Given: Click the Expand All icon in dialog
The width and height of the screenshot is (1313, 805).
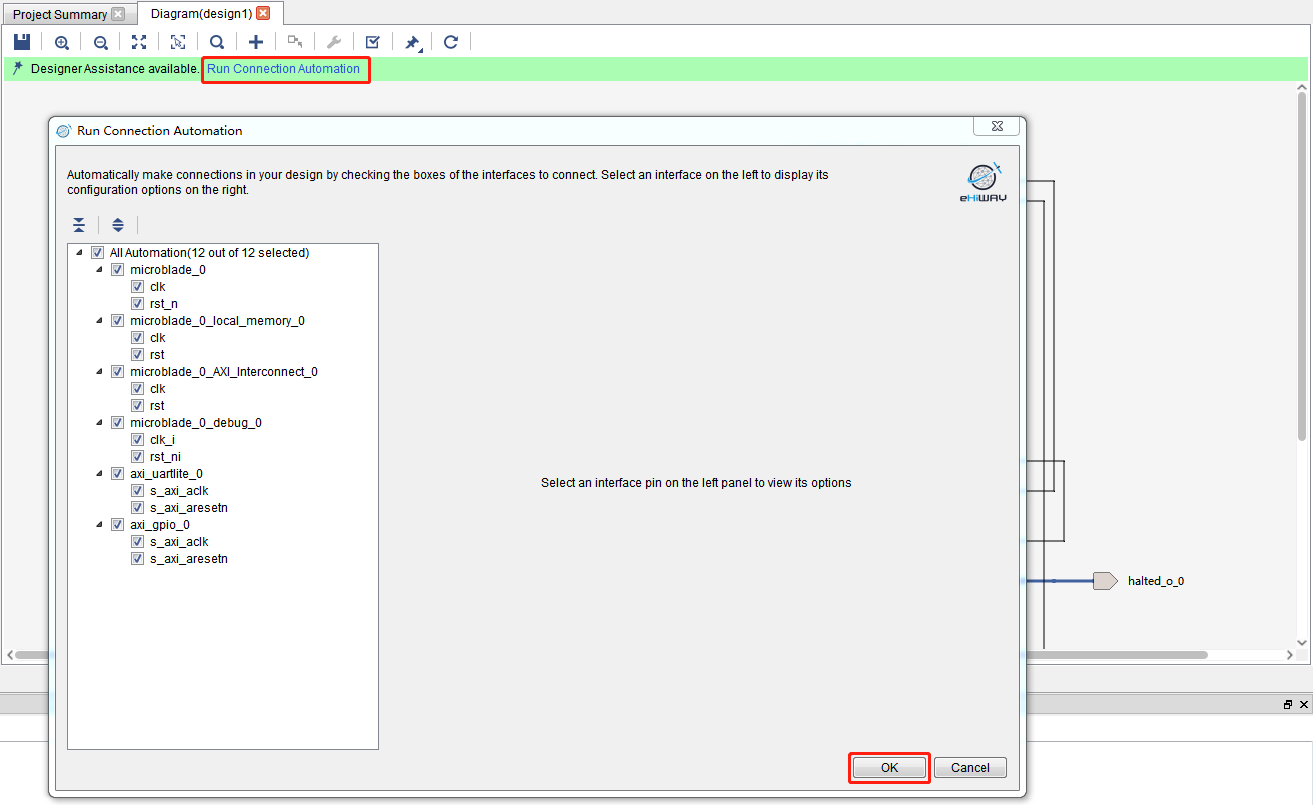Looking at the screenshot, I should coord(118,225).
